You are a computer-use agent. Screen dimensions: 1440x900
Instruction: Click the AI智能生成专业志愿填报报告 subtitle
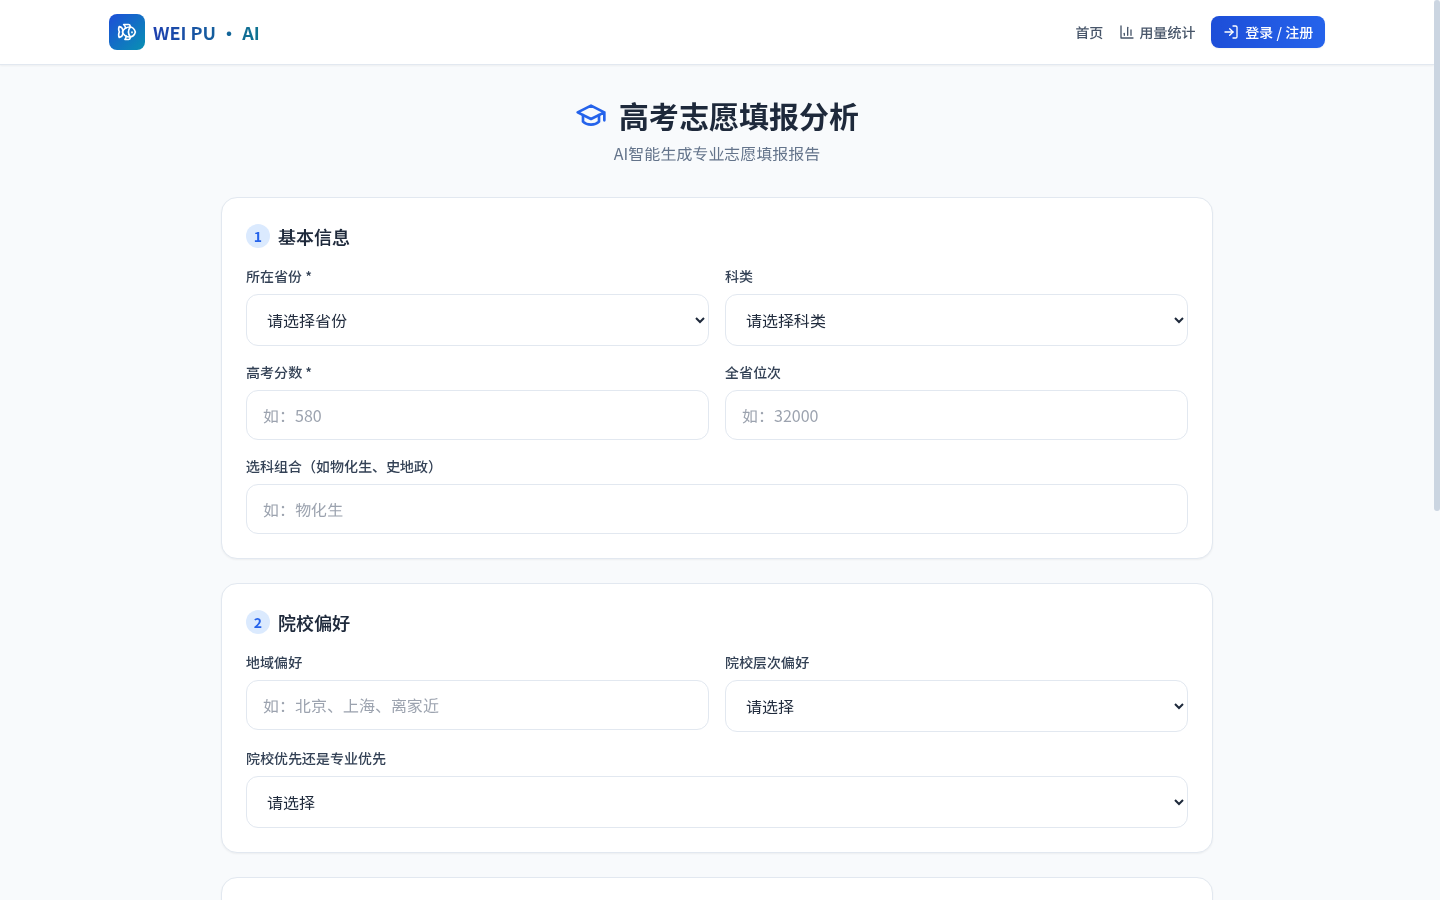click(717, 154)
